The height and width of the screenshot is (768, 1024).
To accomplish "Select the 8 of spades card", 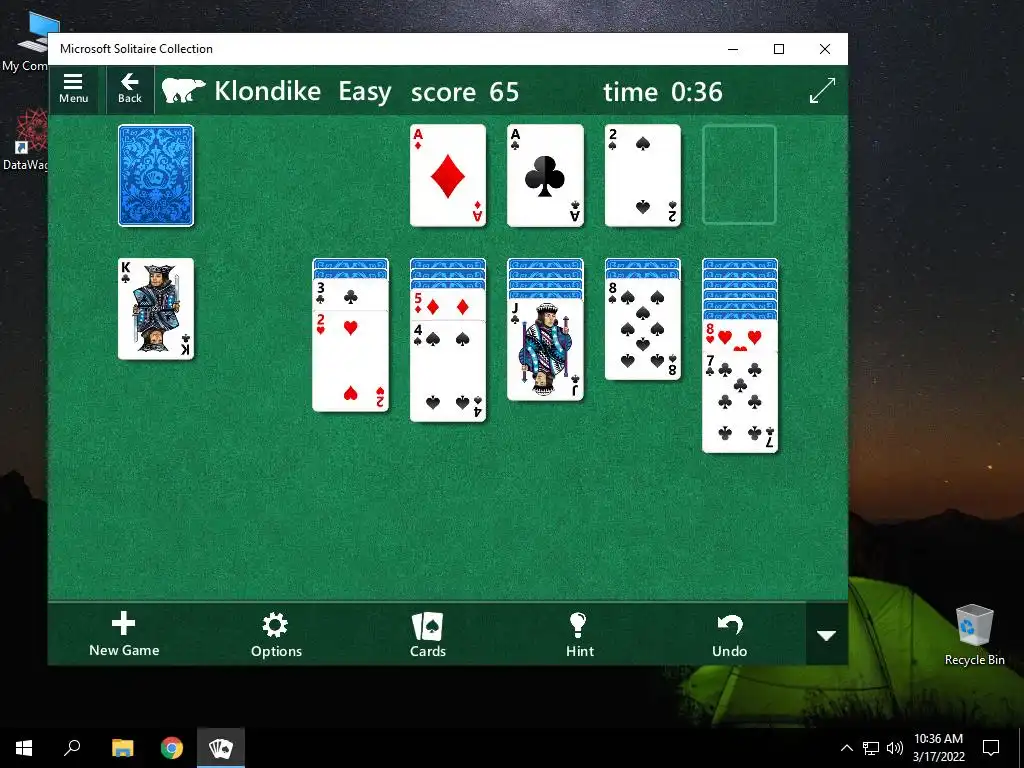I will point(643,330).
